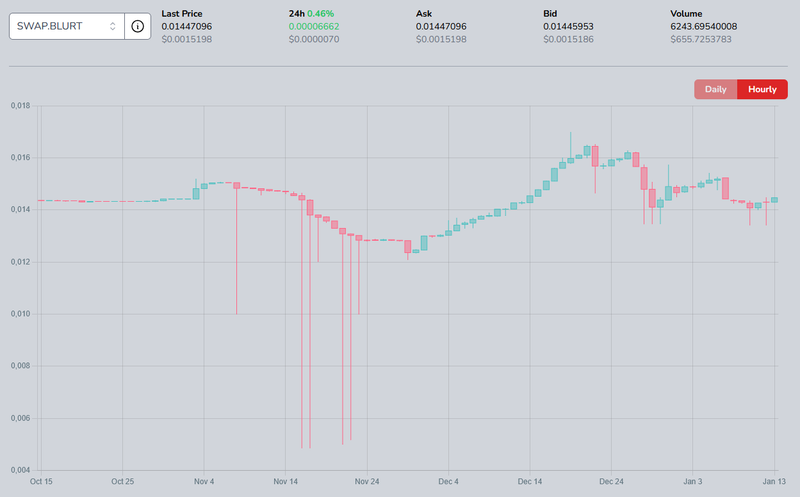
Task: Click the 0,004 price axis label
Action: point(20,470)
